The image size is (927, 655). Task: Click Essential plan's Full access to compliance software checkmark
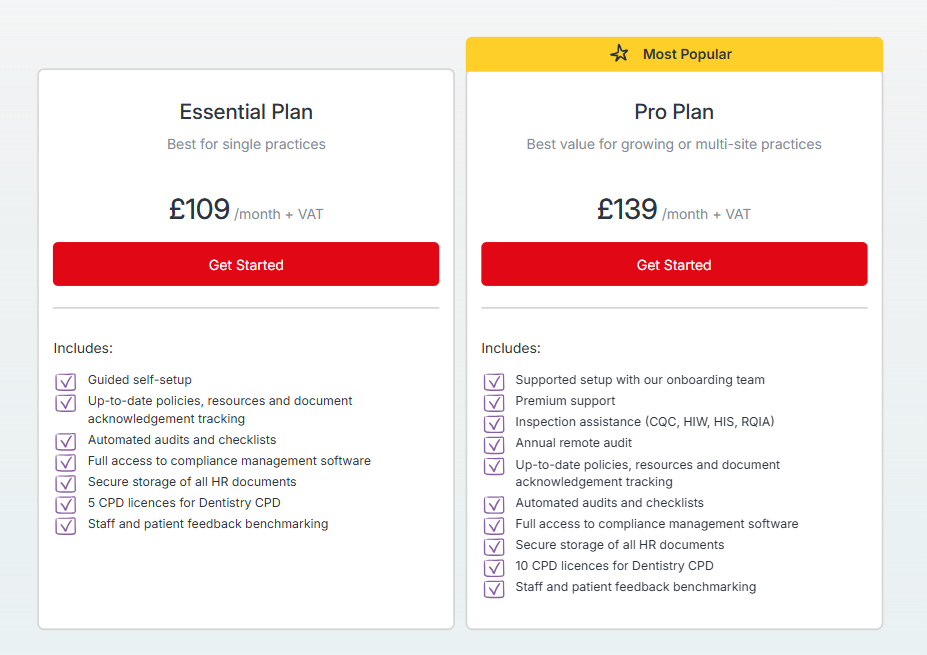[x=66, y=462]
